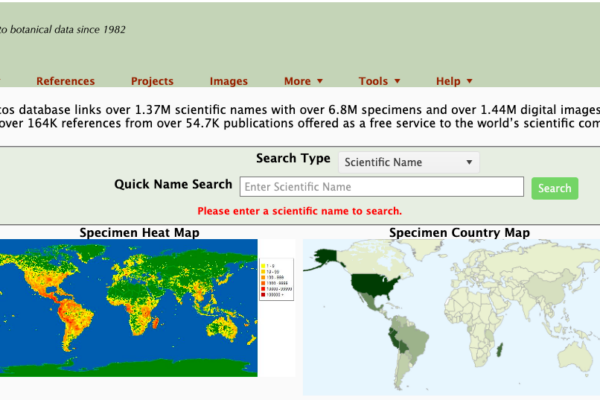Open the Search Type combo box
Viewport: 600px width, 400px height.
pyautogui.click(x=408, y=162)
